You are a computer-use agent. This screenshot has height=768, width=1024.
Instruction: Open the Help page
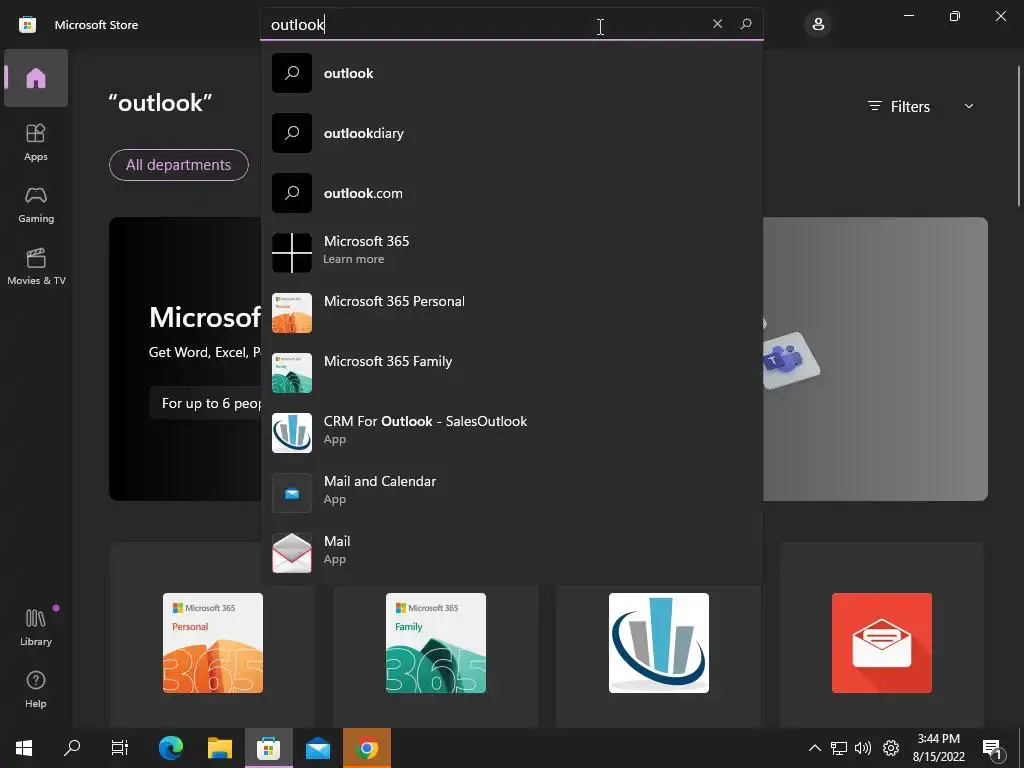tap(36, 690)
